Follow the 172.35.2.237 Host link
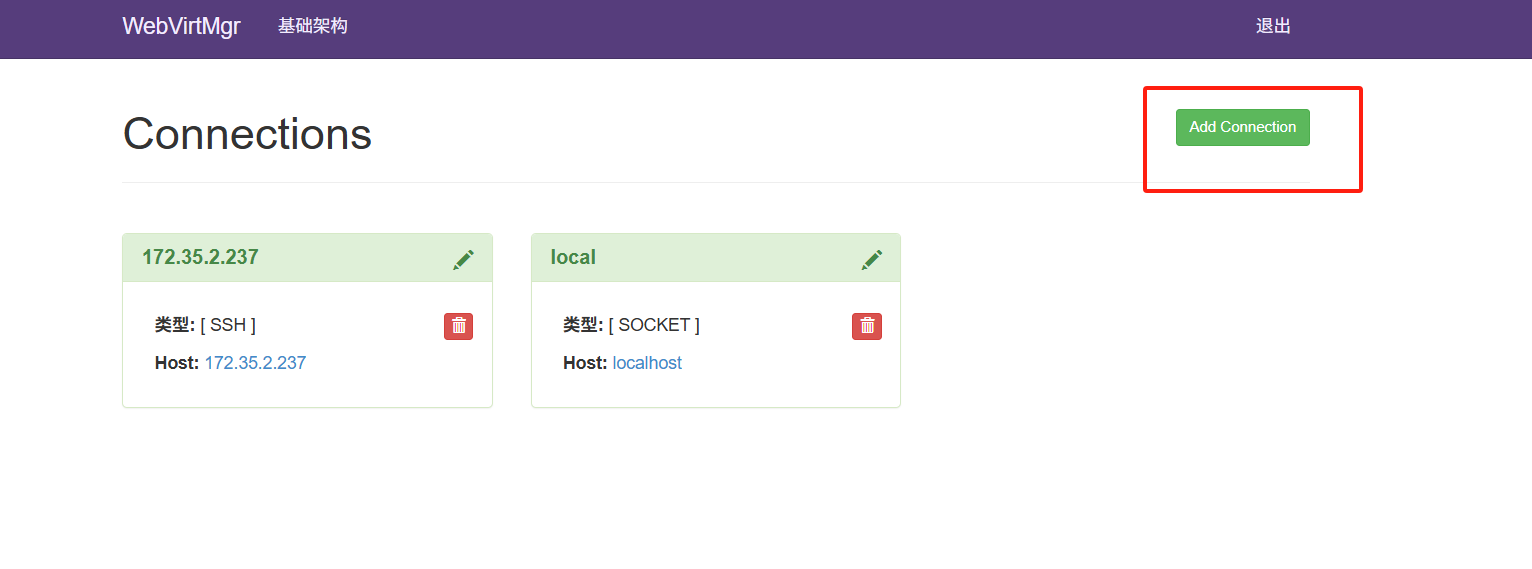This screenshot has width=1532, height=569. point(255,363)
